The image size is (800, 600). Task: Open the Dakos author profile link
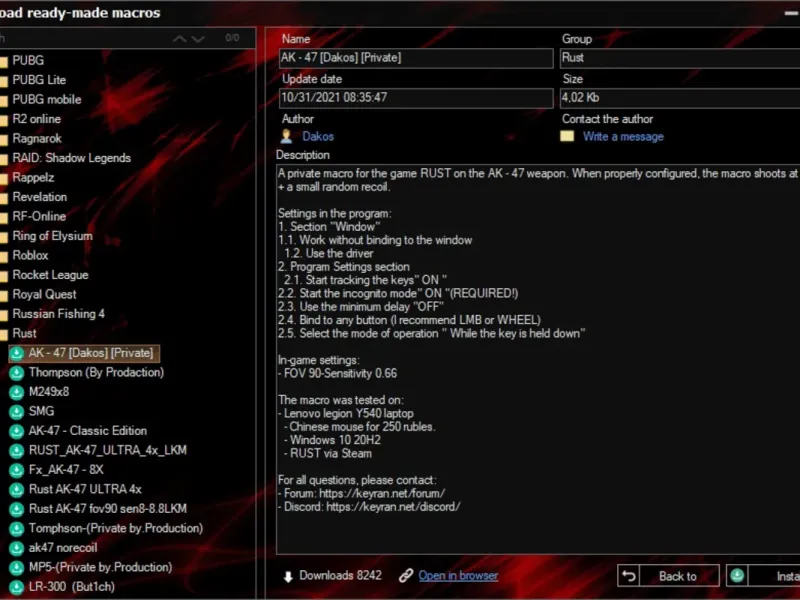click(x=318, y=137)
